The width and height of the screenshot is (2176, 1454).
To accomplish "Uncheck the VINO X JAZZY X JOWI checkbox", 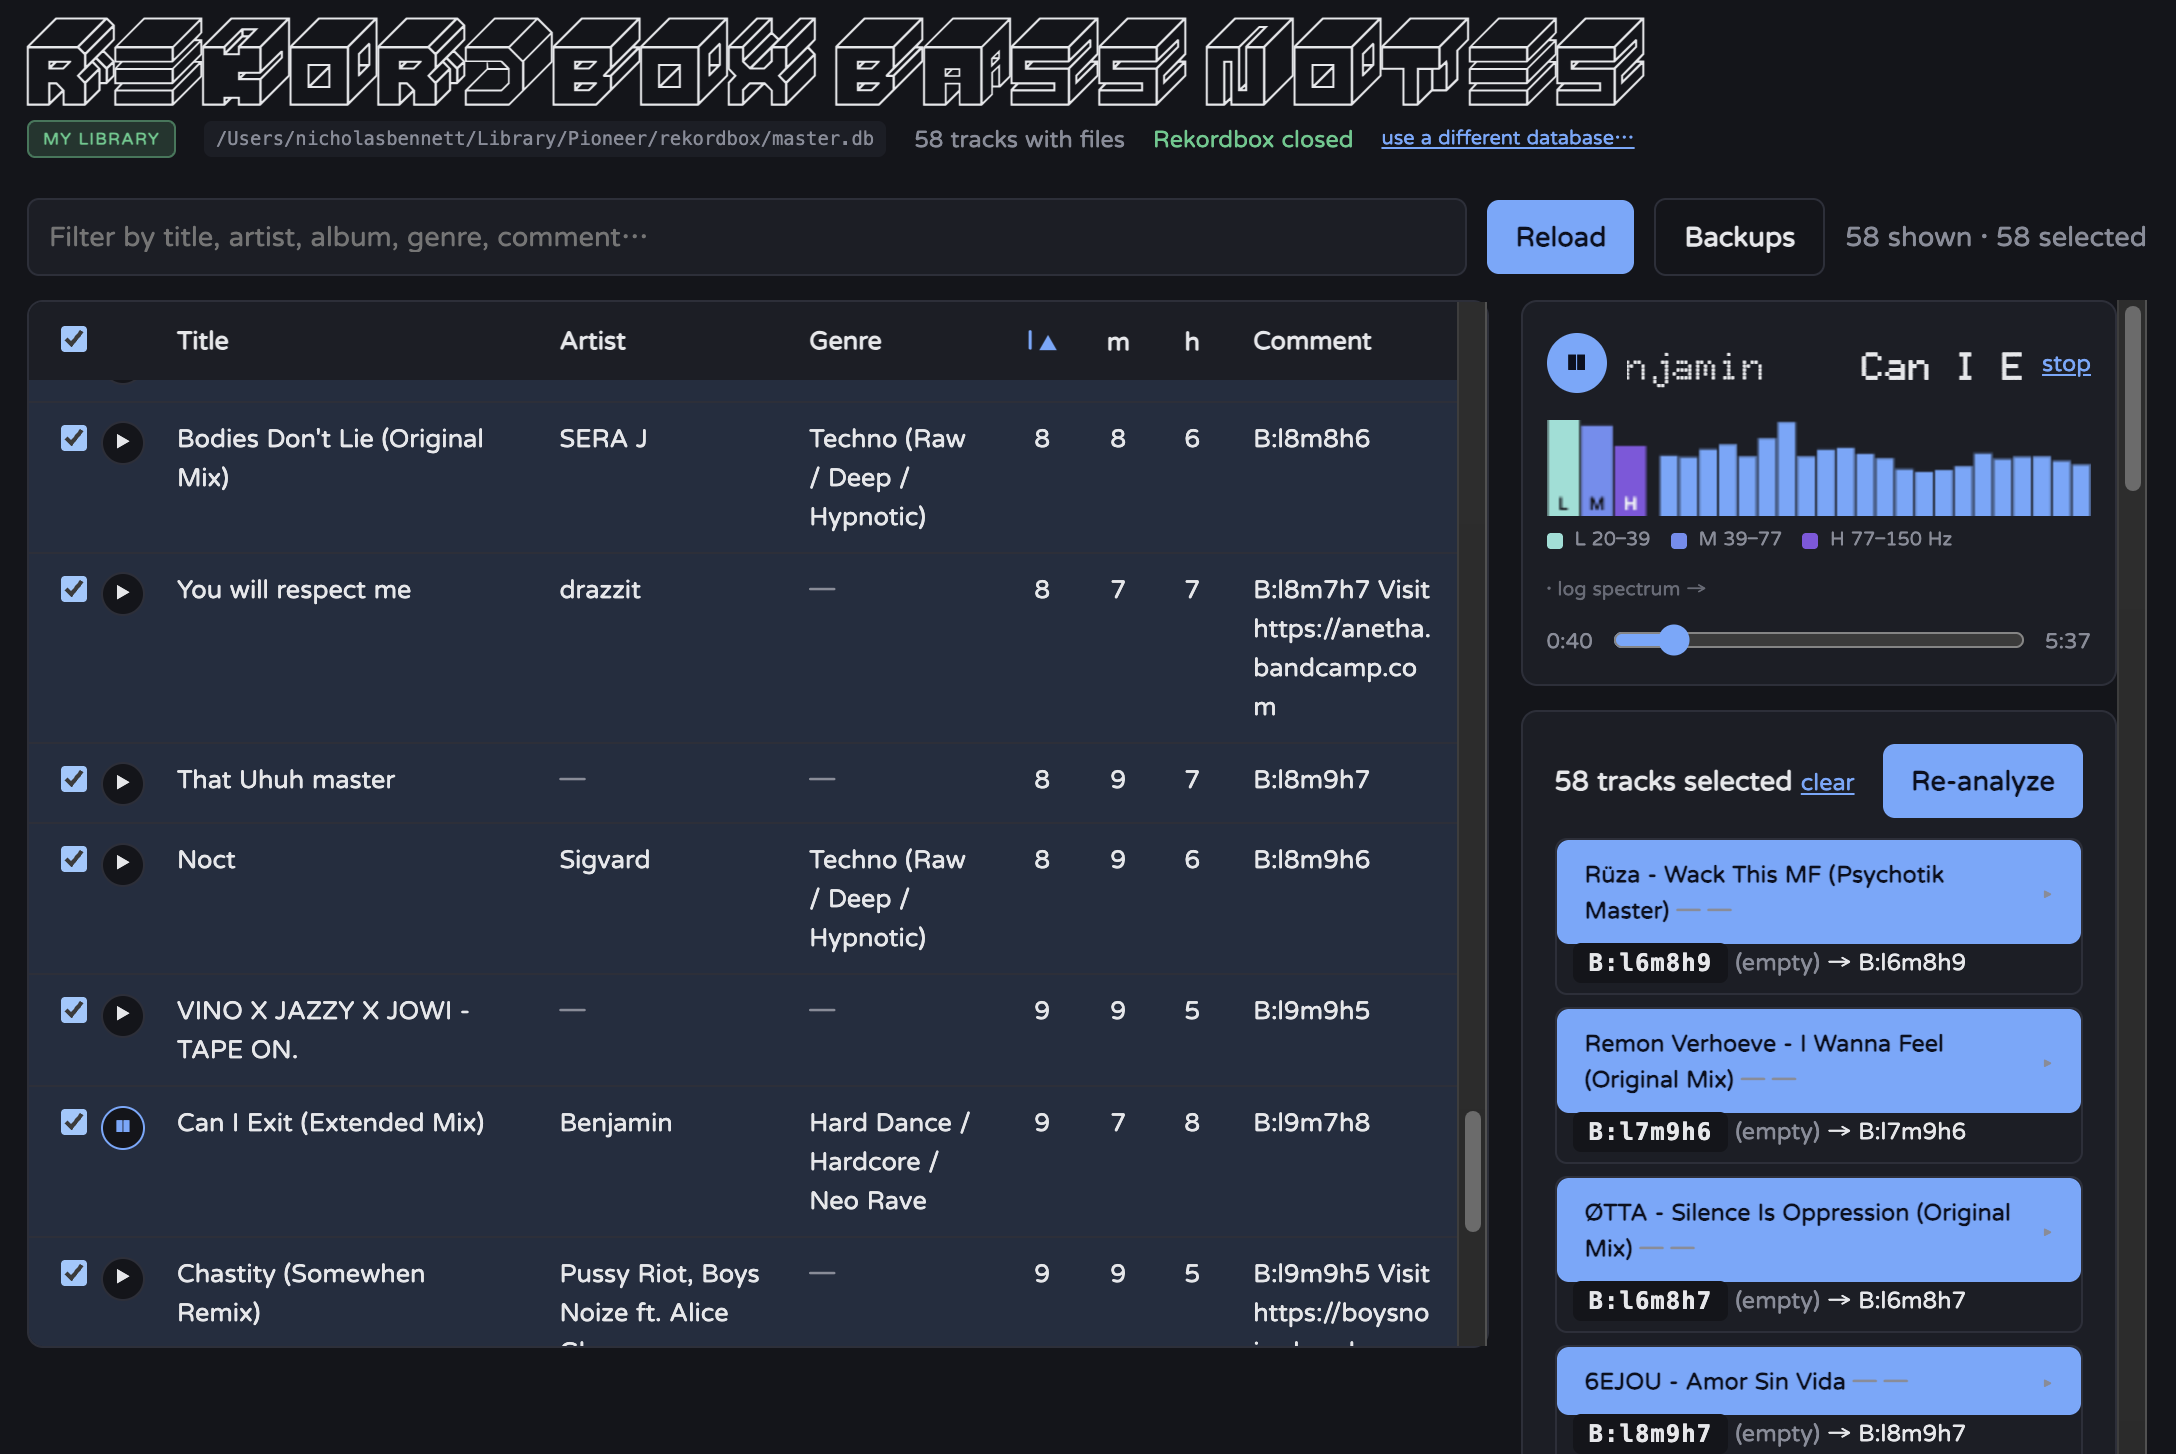I will pos(74,1010).
